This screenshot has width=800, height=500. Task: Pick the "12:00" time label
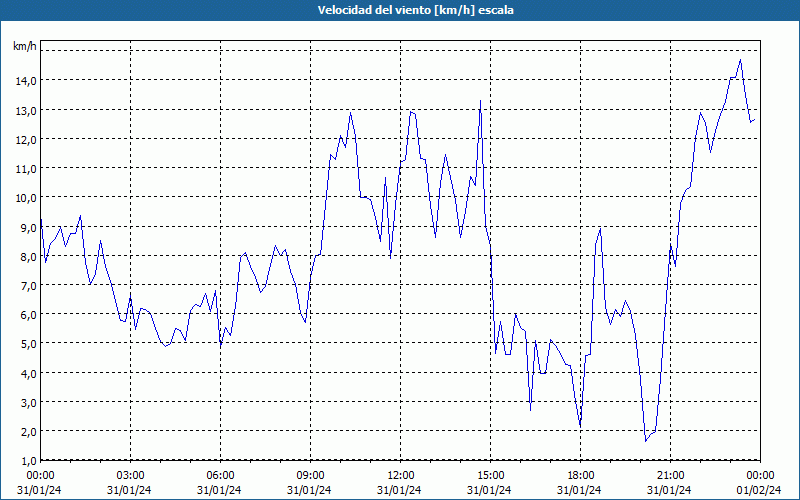point(401,476)
